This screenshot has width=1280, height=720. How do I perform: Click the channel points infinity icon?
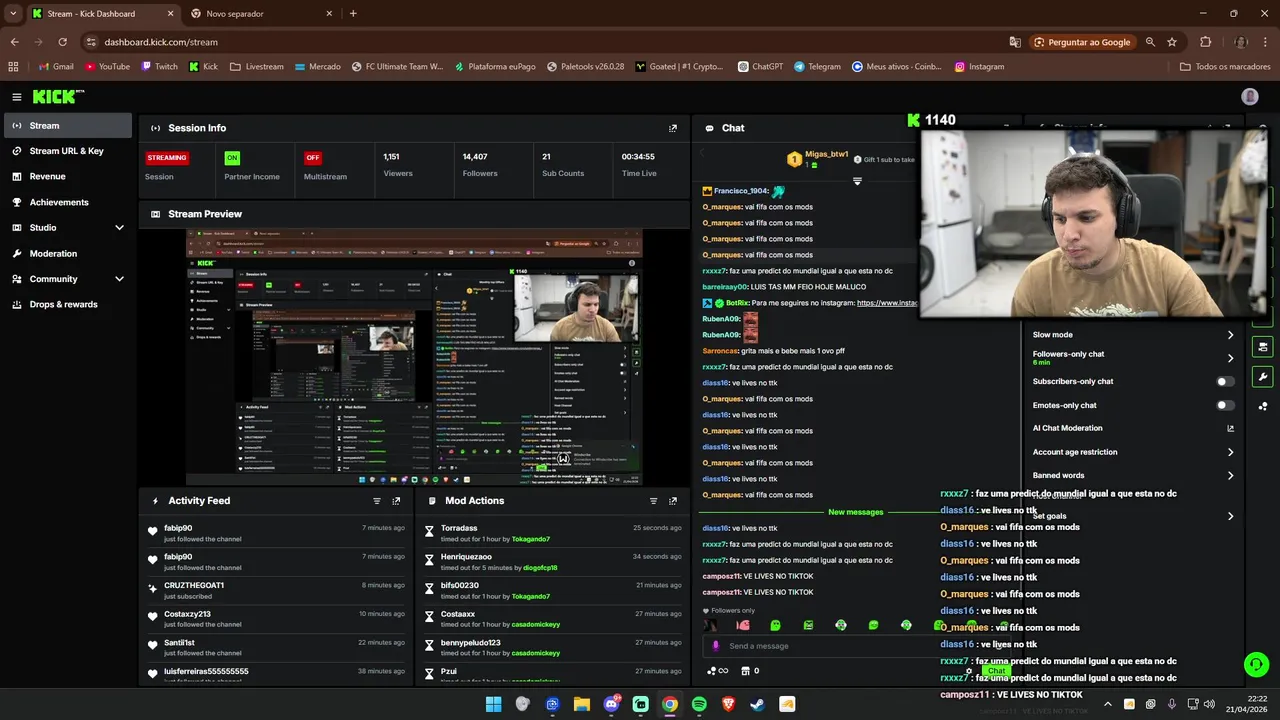click(717, 671)
